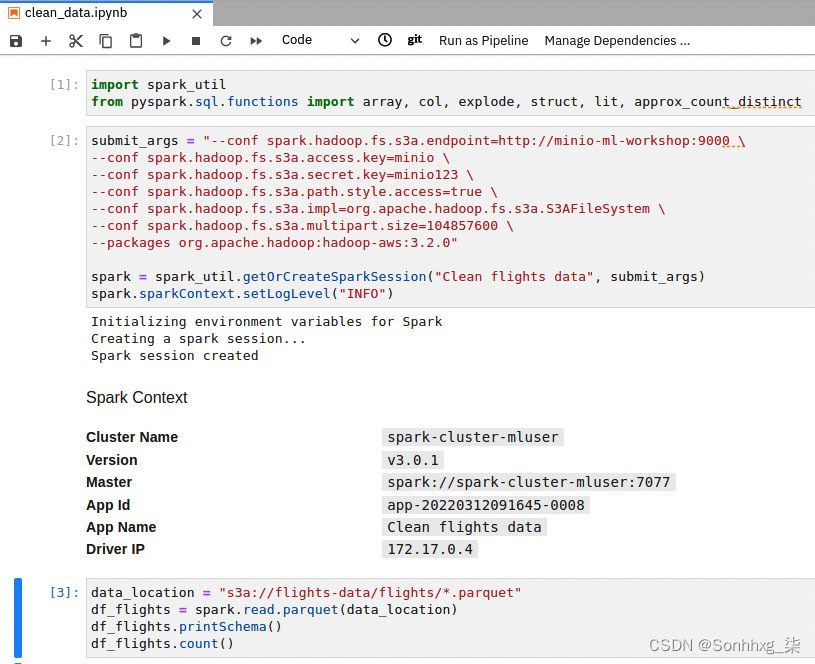The image size is (815, 664).
Task: Click the app-20220312091645-0008 app id
Action: [x=485, y=505]
